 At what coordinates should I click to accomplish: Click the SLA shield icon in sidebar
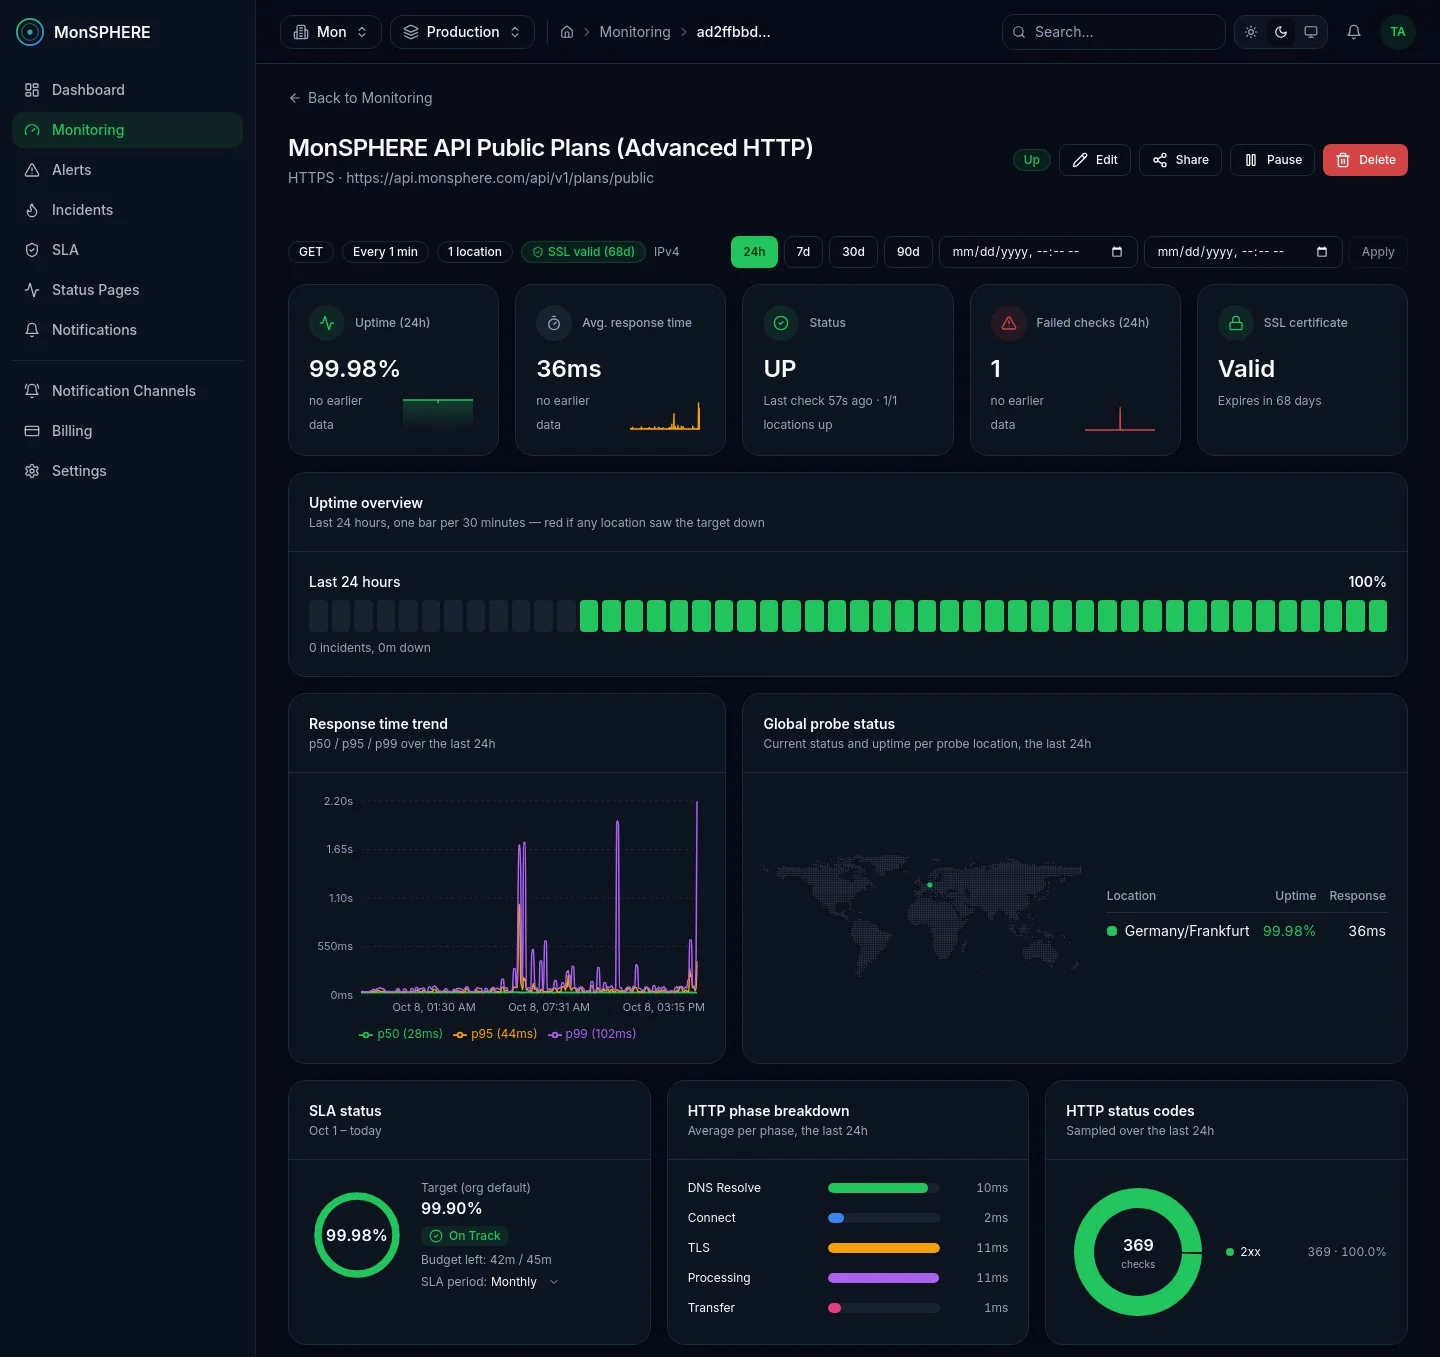[x=32, y=250]
